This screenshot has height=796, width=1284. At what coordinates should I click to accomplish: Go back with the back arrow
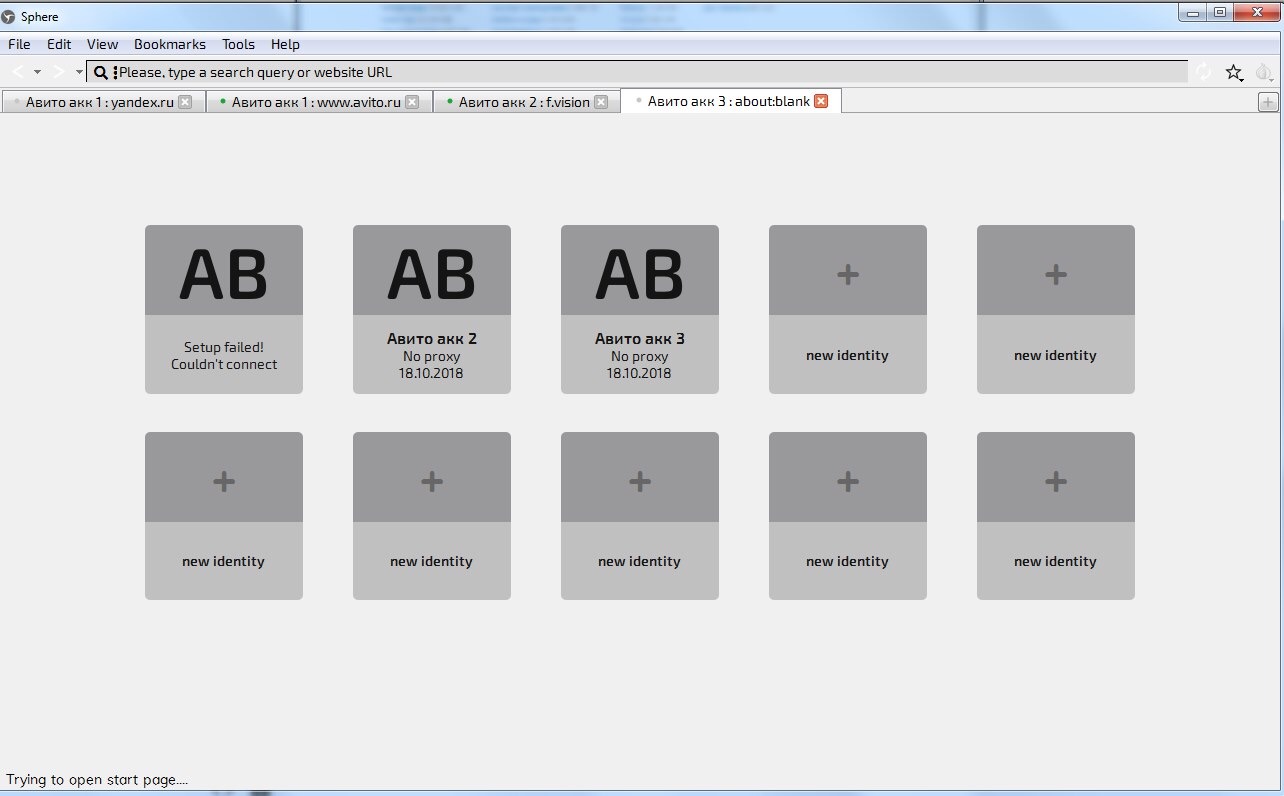coord(18,72)
